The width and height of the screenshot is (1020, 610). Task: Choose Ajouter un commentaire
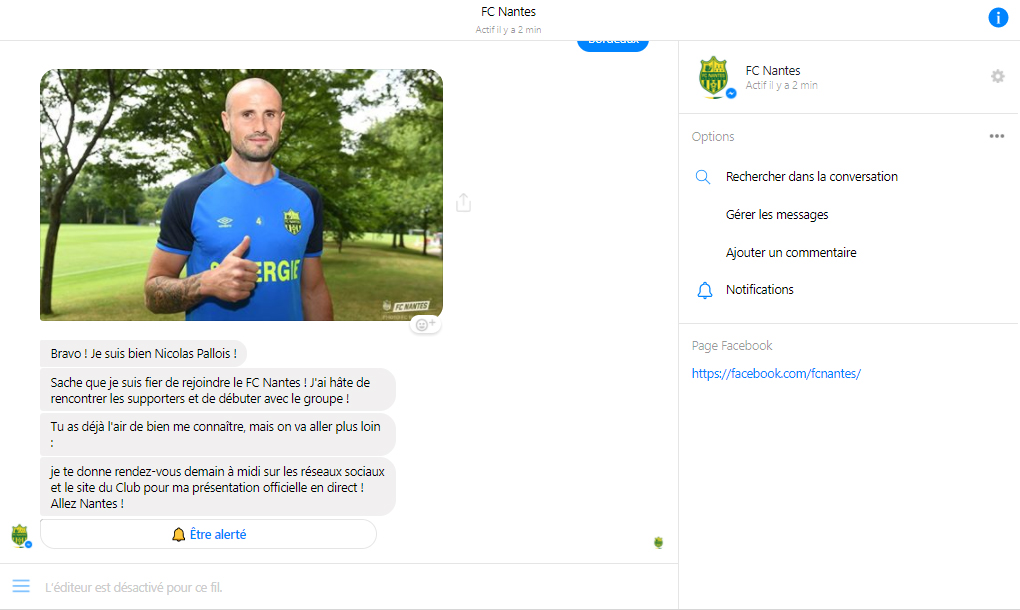791,252
